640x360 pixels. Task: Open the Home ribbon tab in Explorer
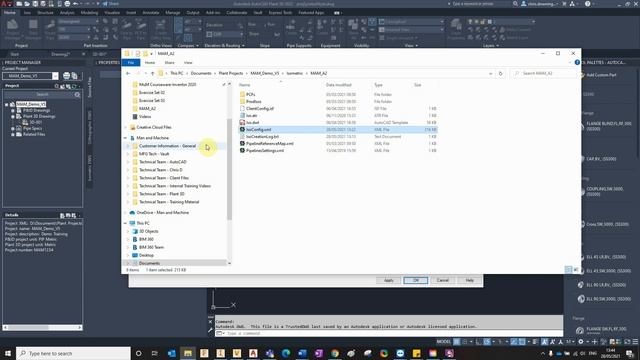point(150,62)
